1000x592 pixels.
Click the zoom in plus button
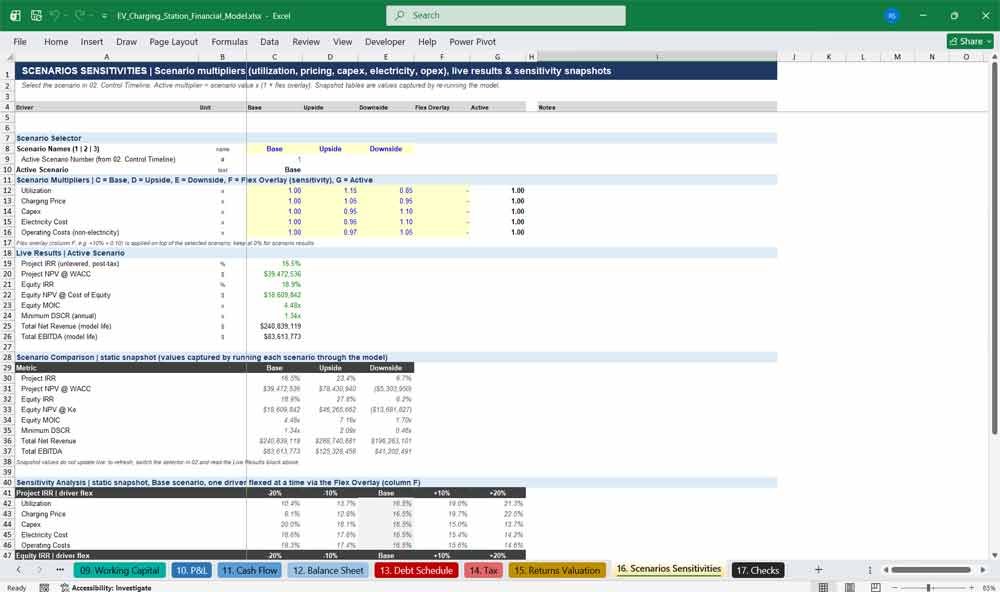click(x=971, y=587)
